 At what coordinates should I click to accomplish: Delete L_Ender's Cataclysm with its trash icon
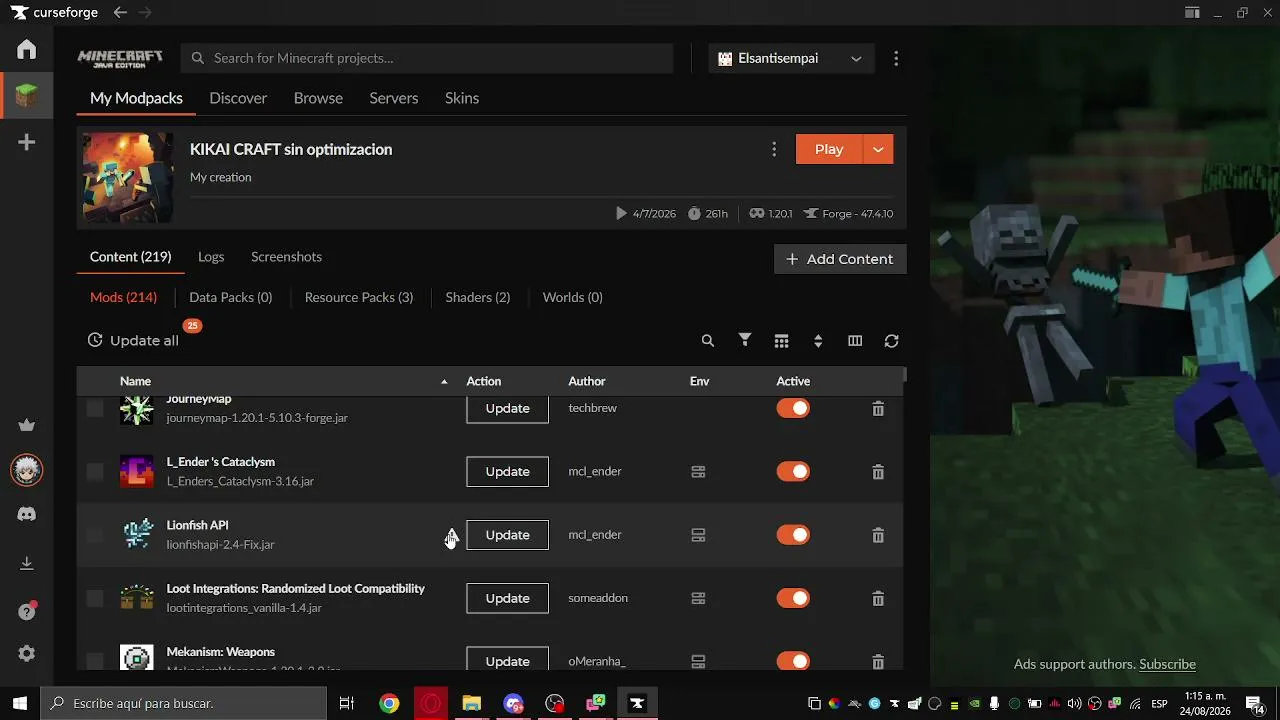[x=878, y=472]
